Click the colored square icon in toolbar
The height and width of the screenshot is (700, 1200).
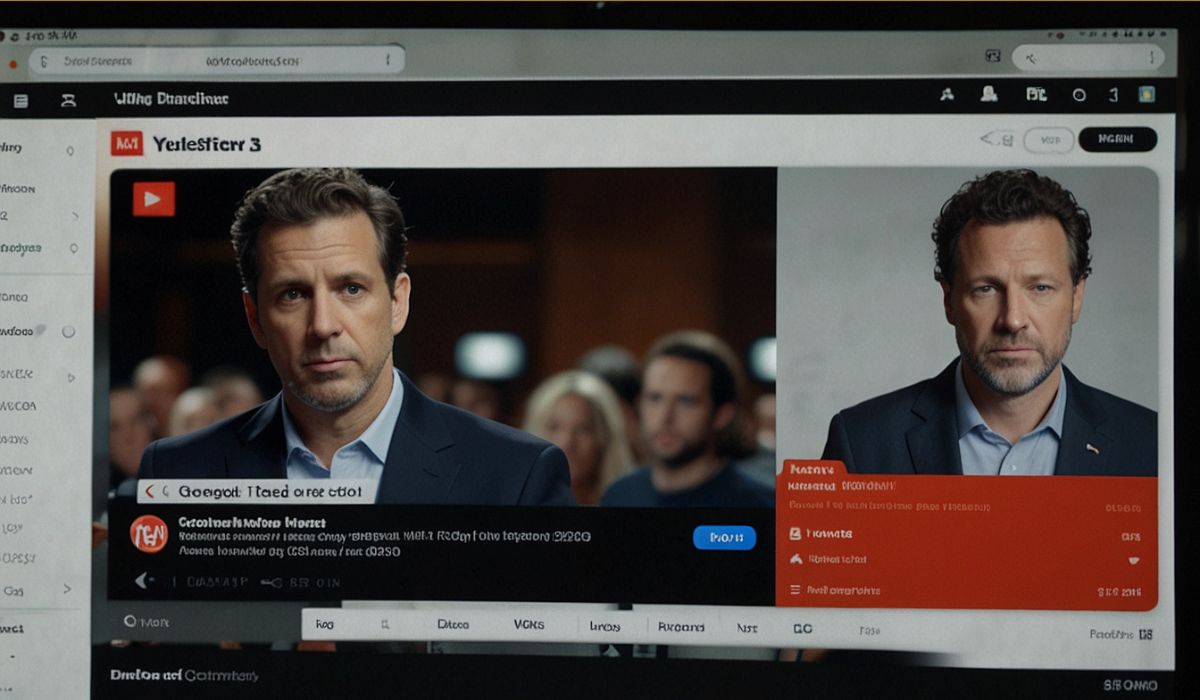point(1146,94)
